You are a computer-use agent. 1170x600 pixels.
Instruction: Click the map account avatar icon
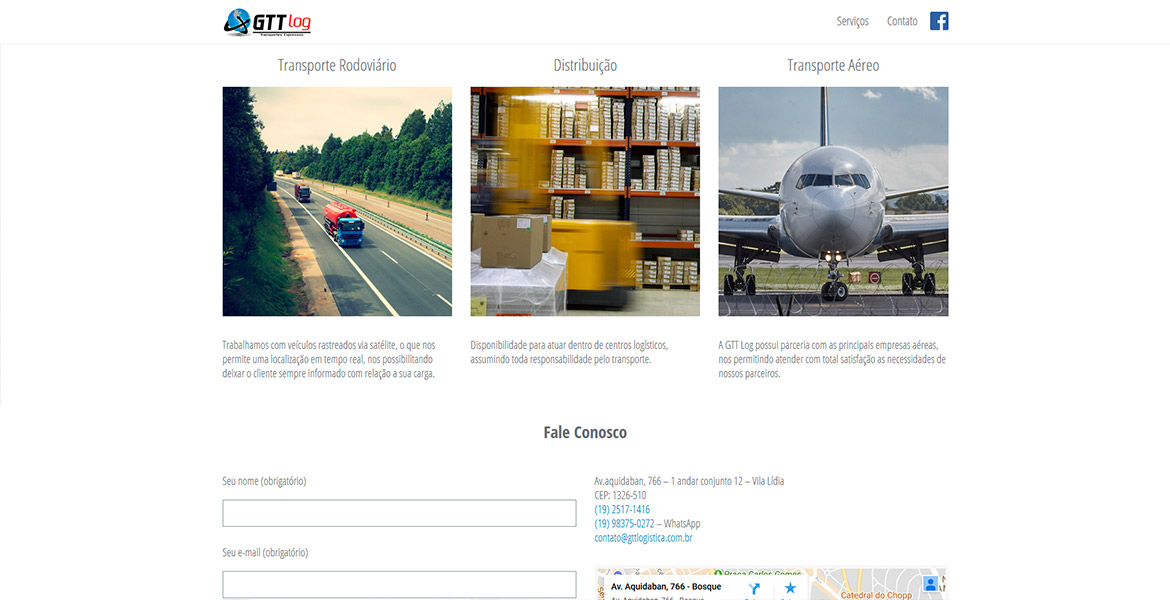click(930, 584)
